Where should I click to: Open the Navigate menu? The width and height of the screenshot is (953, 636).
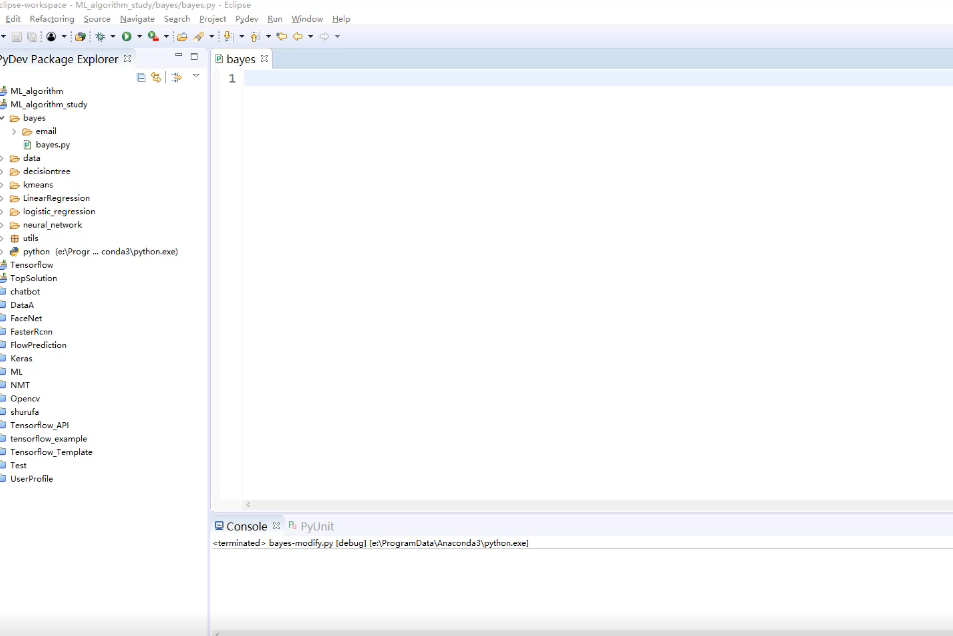pyautogui.click(x=137, y=19)
